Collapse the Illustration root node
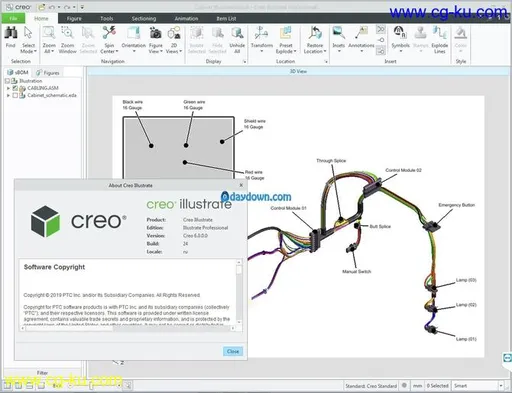The image size is (512, 393). point(7,81)
